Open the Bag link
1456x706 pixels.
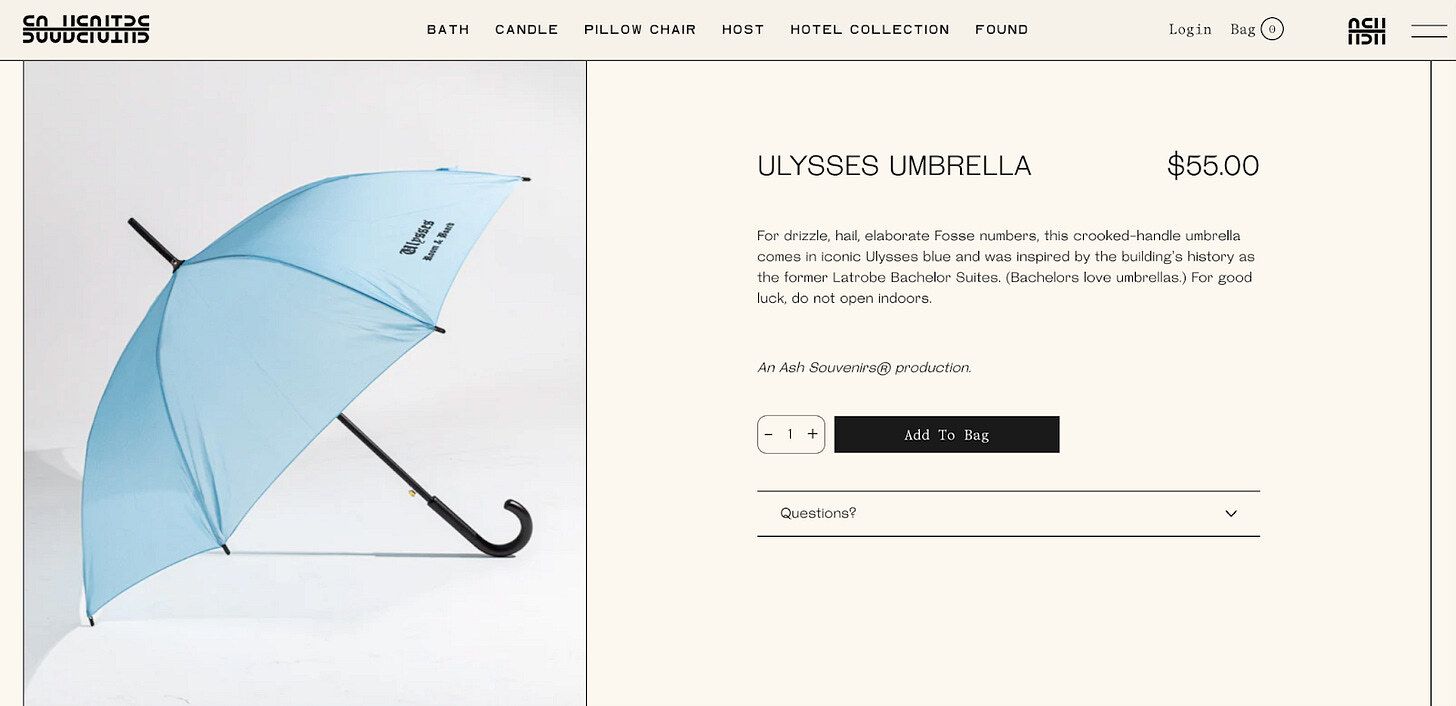point(1243,30)
